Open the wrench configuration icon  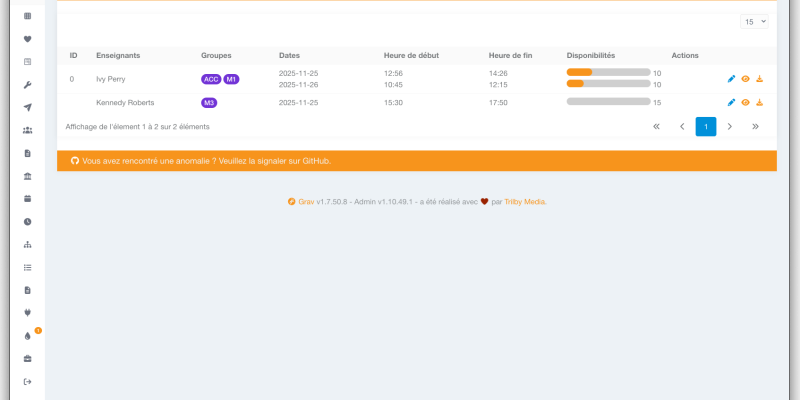click(x=28, y=85)
